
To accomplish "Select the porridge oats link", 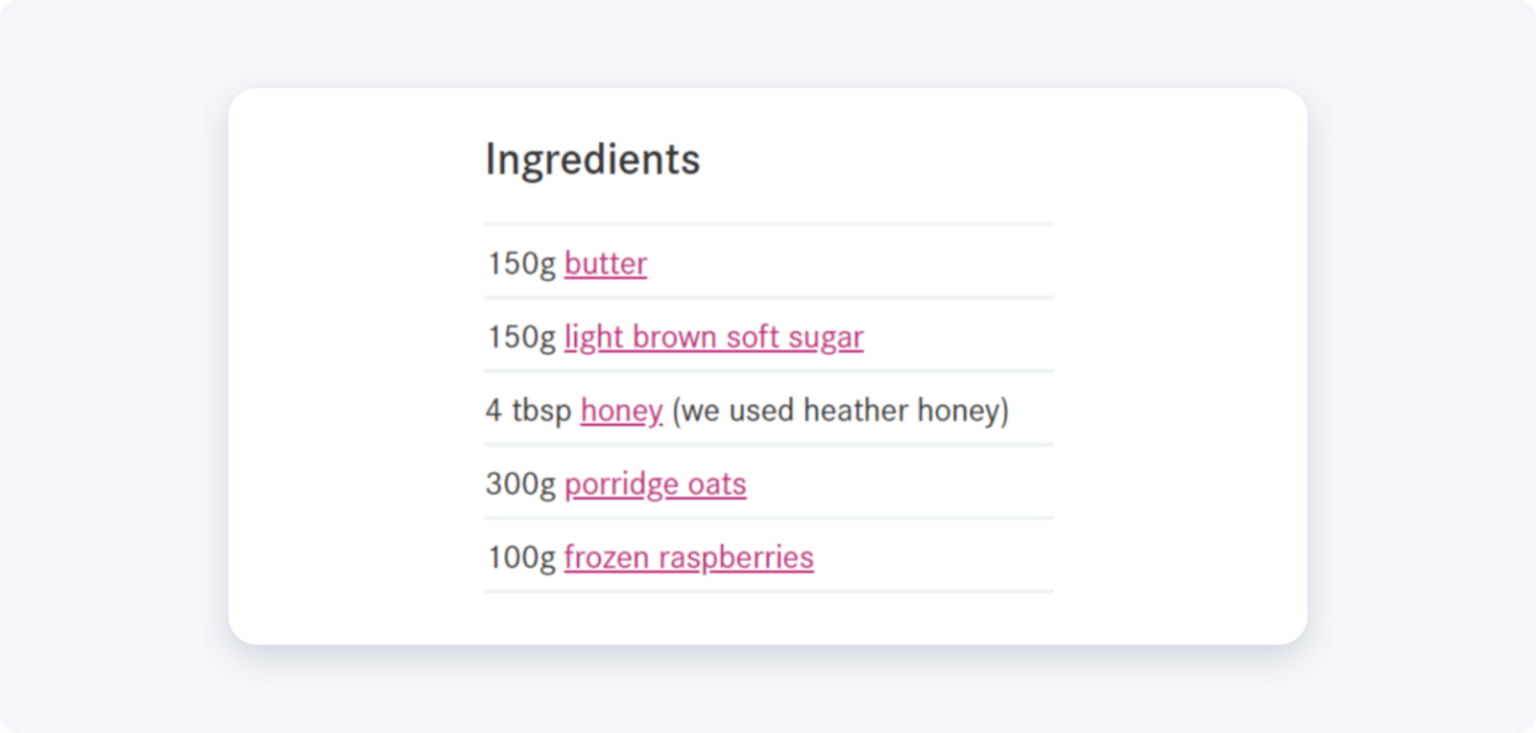I will pyautogui.click(x=655, y=484).
